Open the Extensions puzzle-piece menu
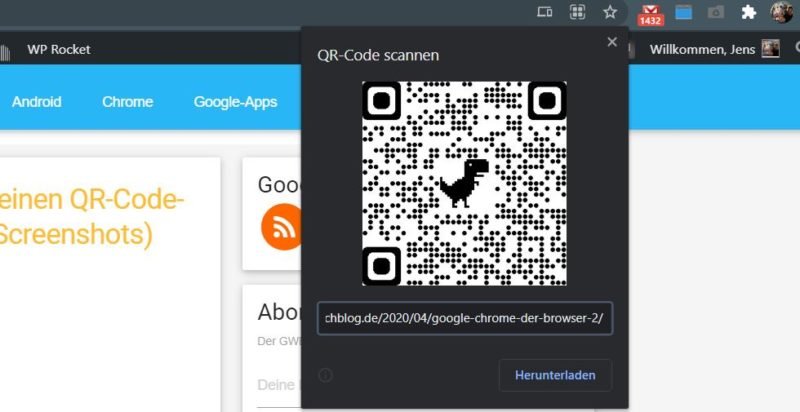The width and height of the screenshot is (800, 412). (x=748, y=12)
